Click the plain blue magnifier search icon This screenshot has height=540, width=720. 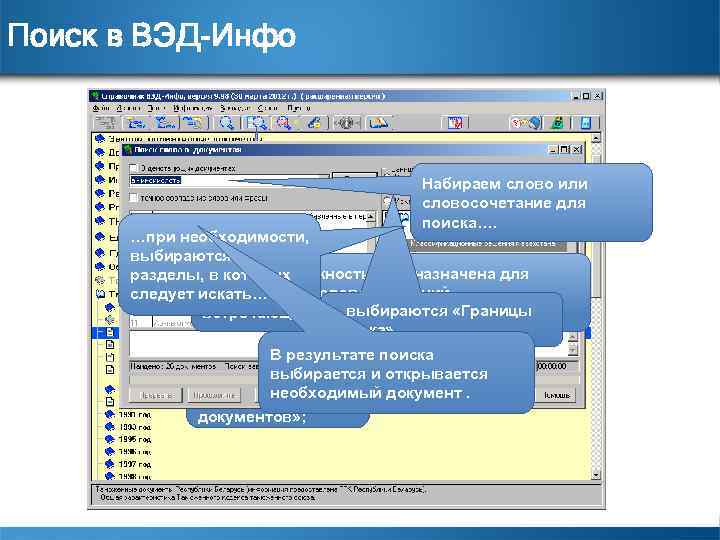click(226, 123)
